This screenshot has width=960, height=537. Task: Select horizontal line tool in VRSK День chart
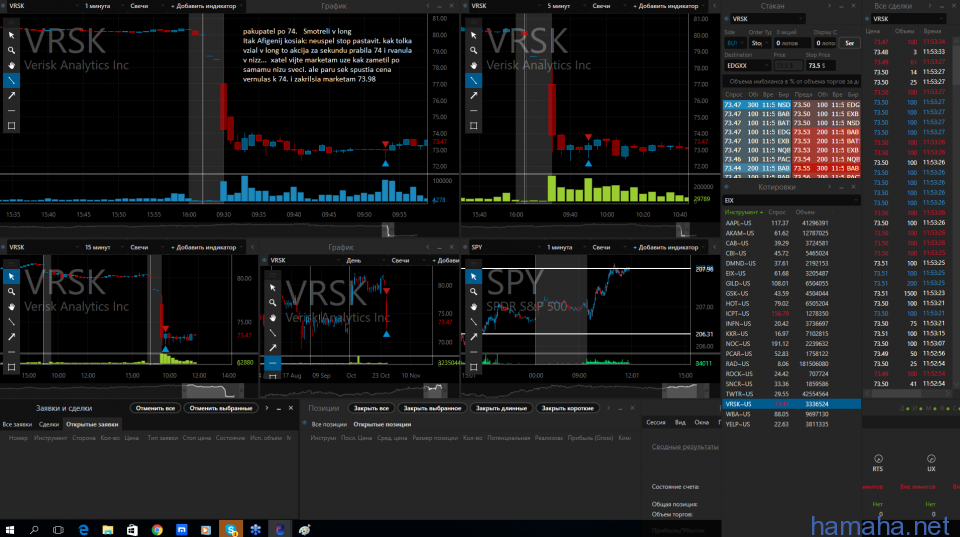tap(272, 363)
